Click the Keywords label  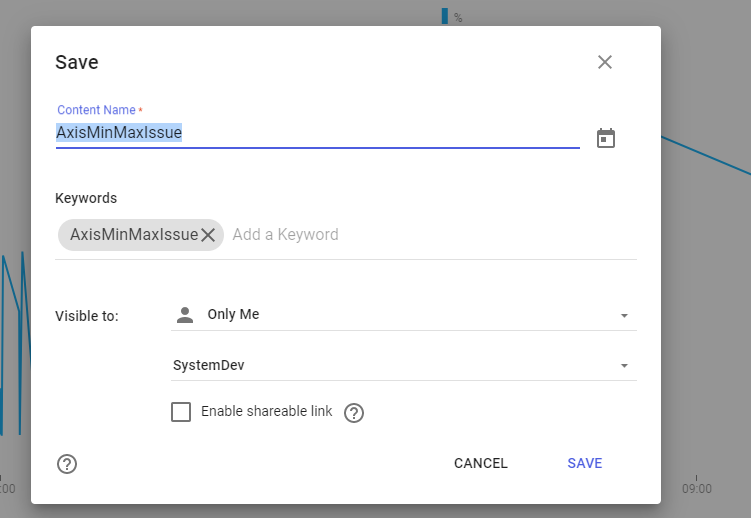pos(86,198)
